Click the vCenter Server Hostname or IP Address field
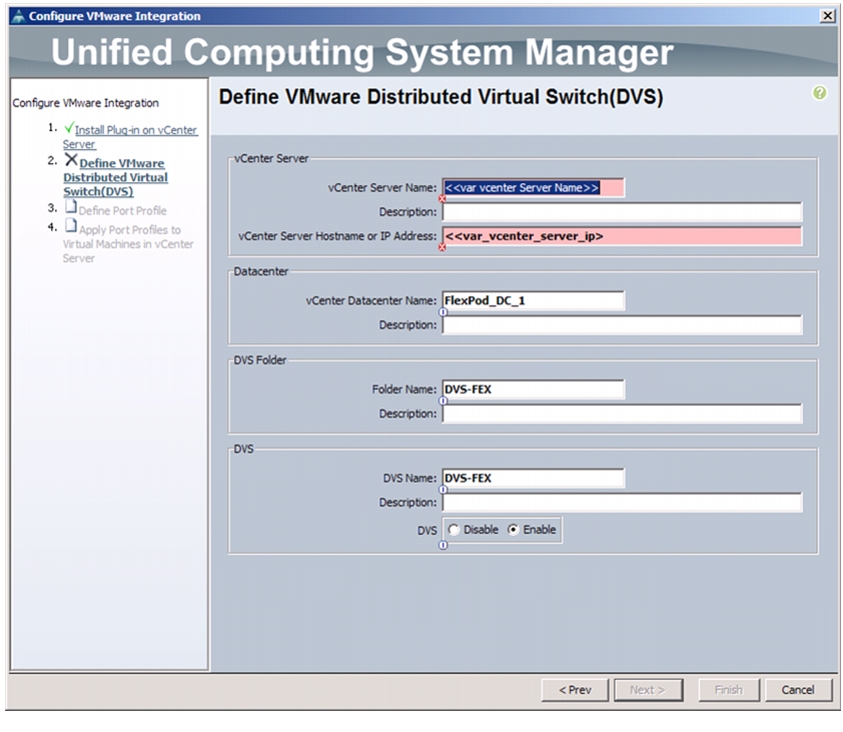 622,236
